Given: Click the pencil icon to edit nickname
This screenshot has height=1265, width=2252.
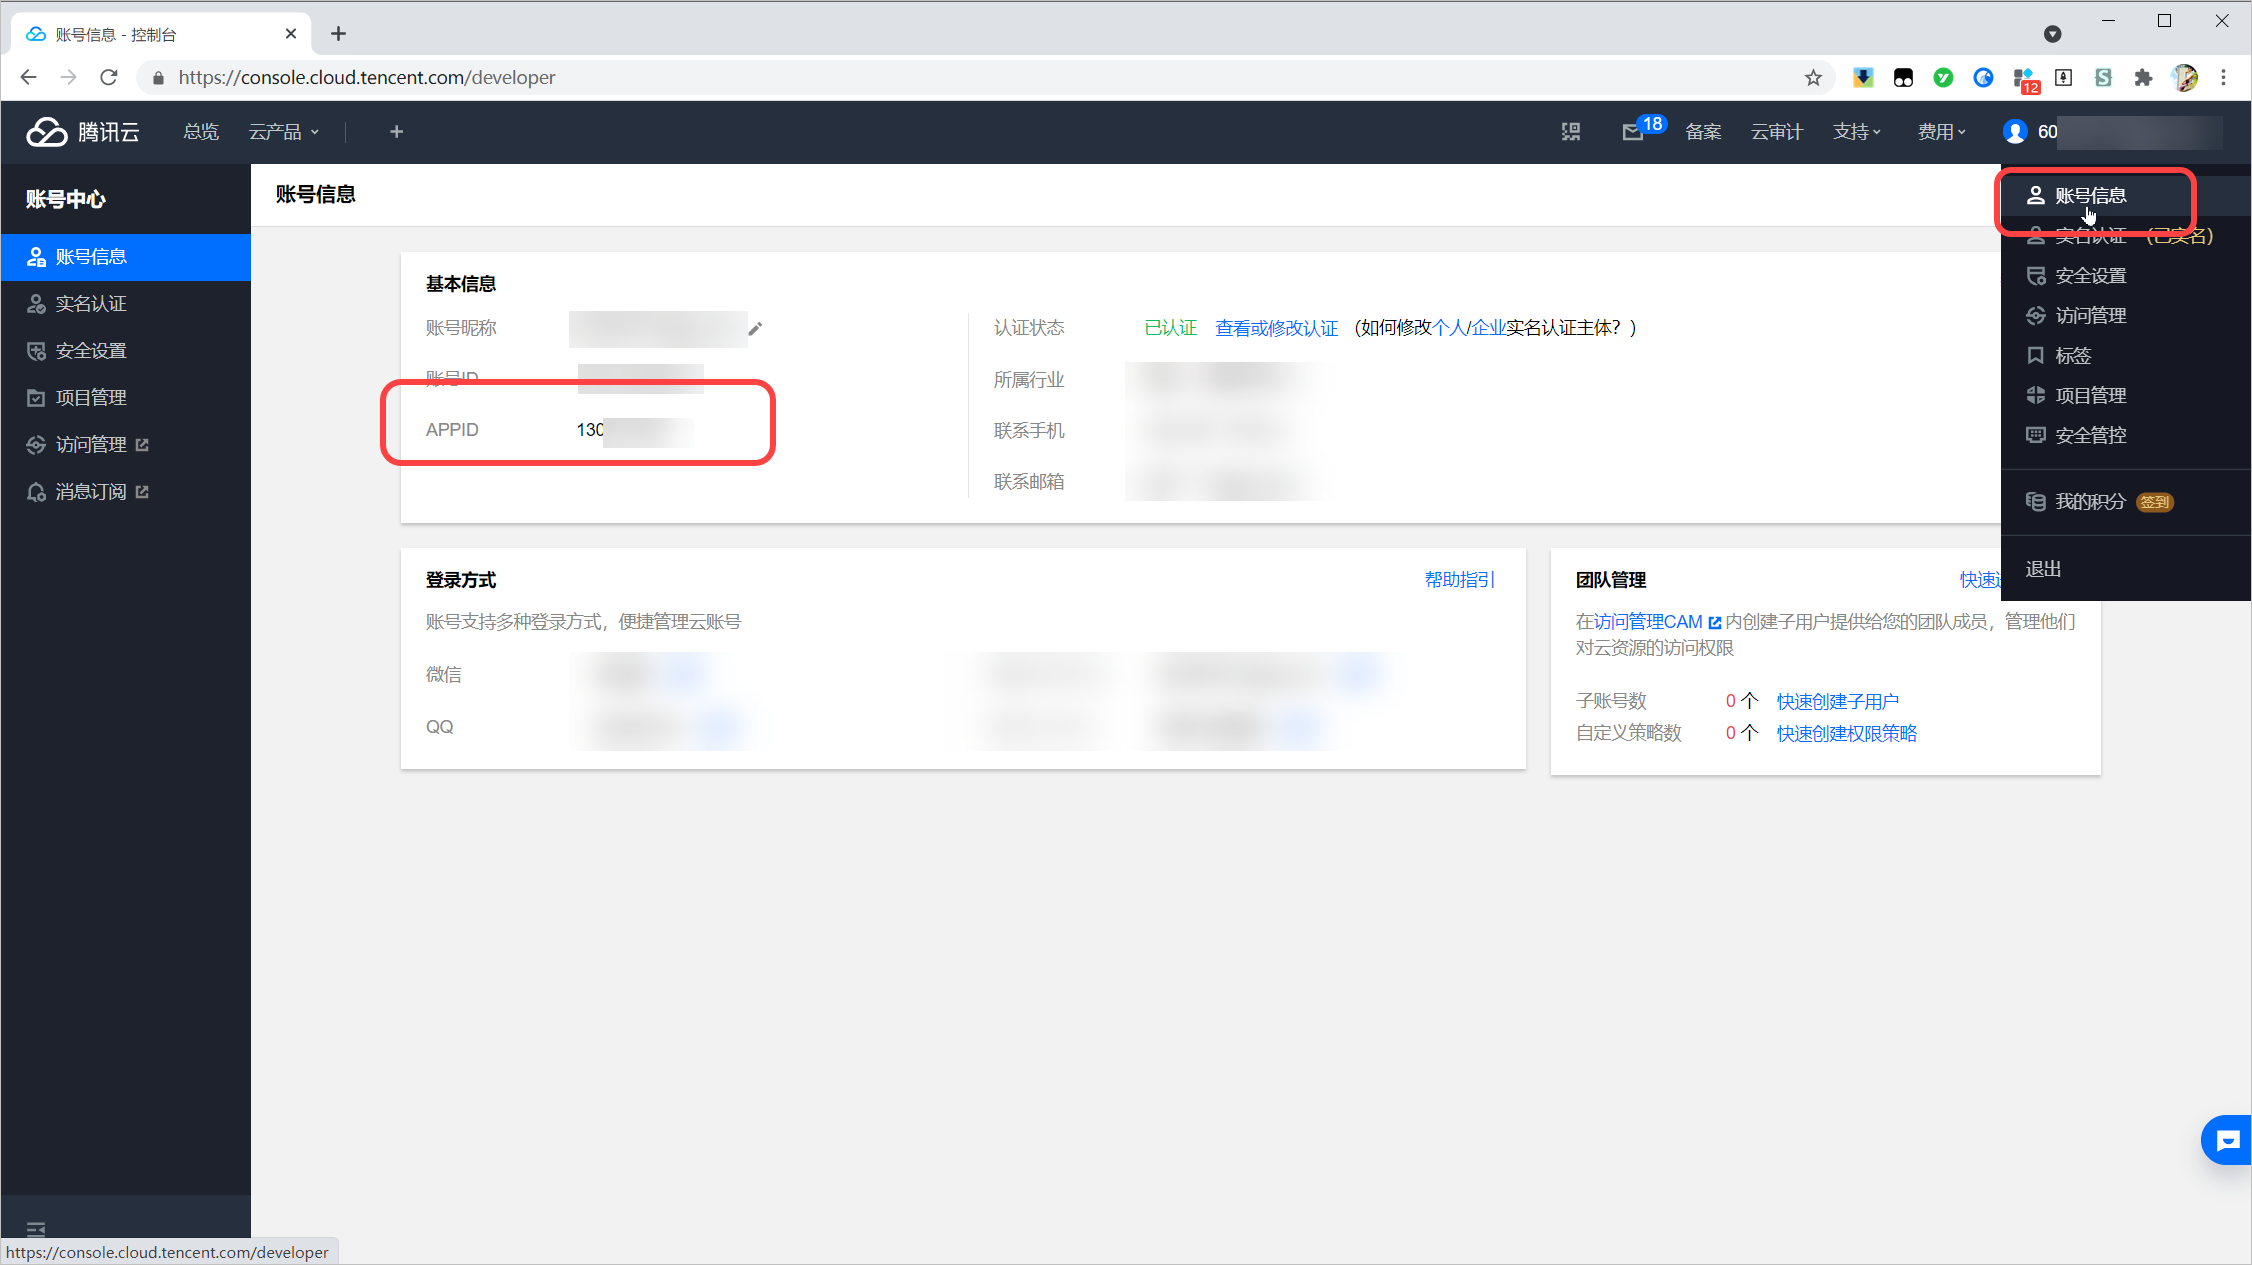Looking at the screenshot, I should click(x=755, y=329).
